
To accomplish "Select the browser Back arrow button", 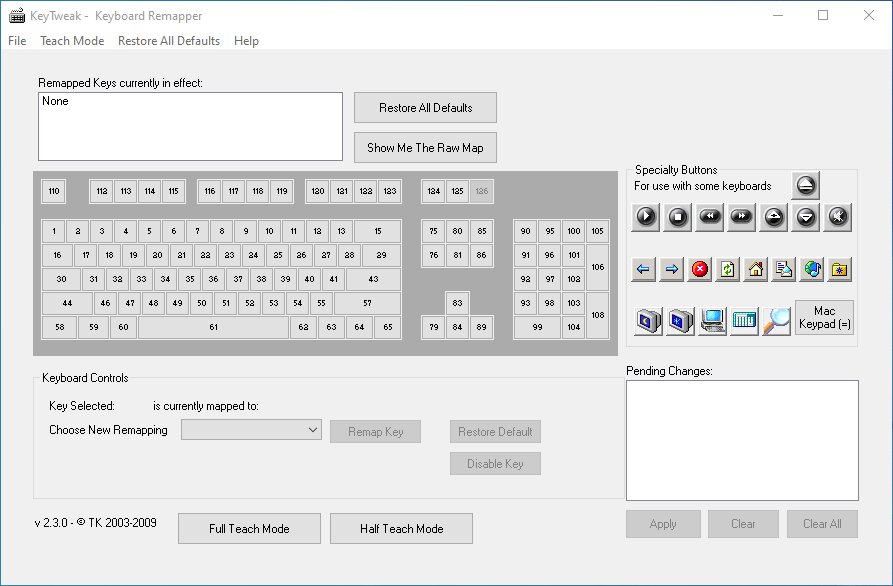I will (x=644, y=269).
